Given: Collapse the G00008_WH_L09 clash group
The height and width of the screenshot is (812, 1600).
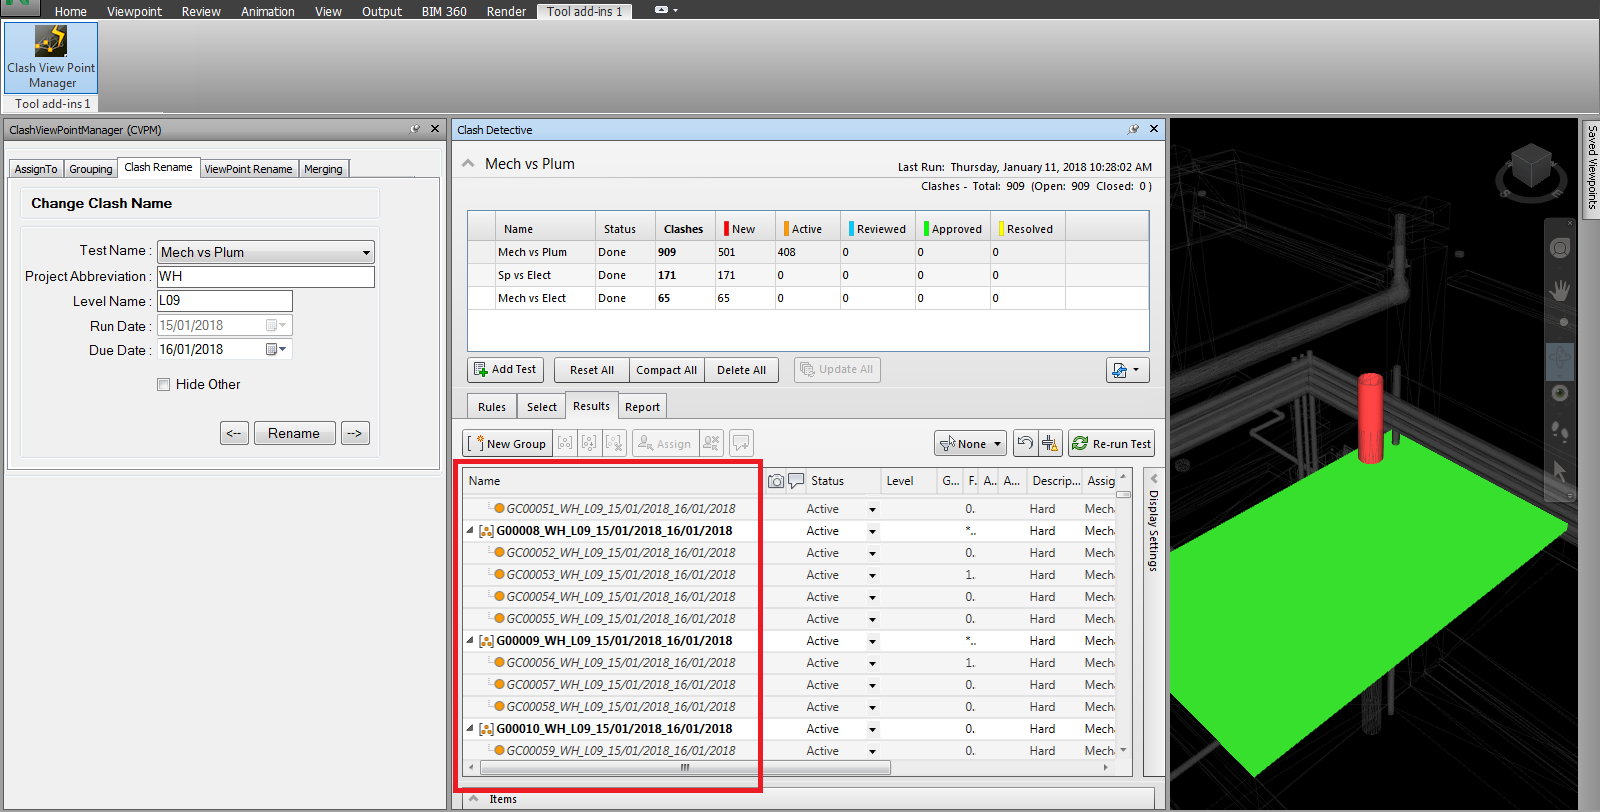Looking at the screenshot, I should (x=470, y=531).
